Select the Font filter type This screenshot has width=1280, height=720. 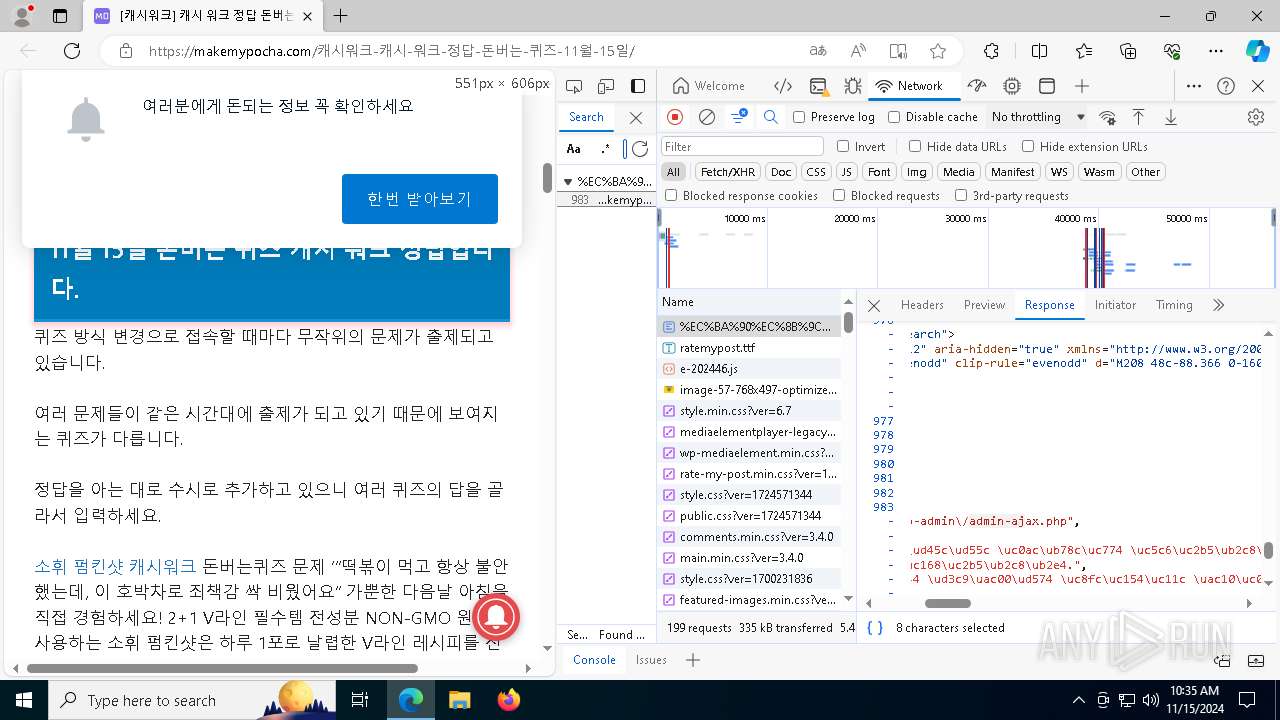(879, 172)
